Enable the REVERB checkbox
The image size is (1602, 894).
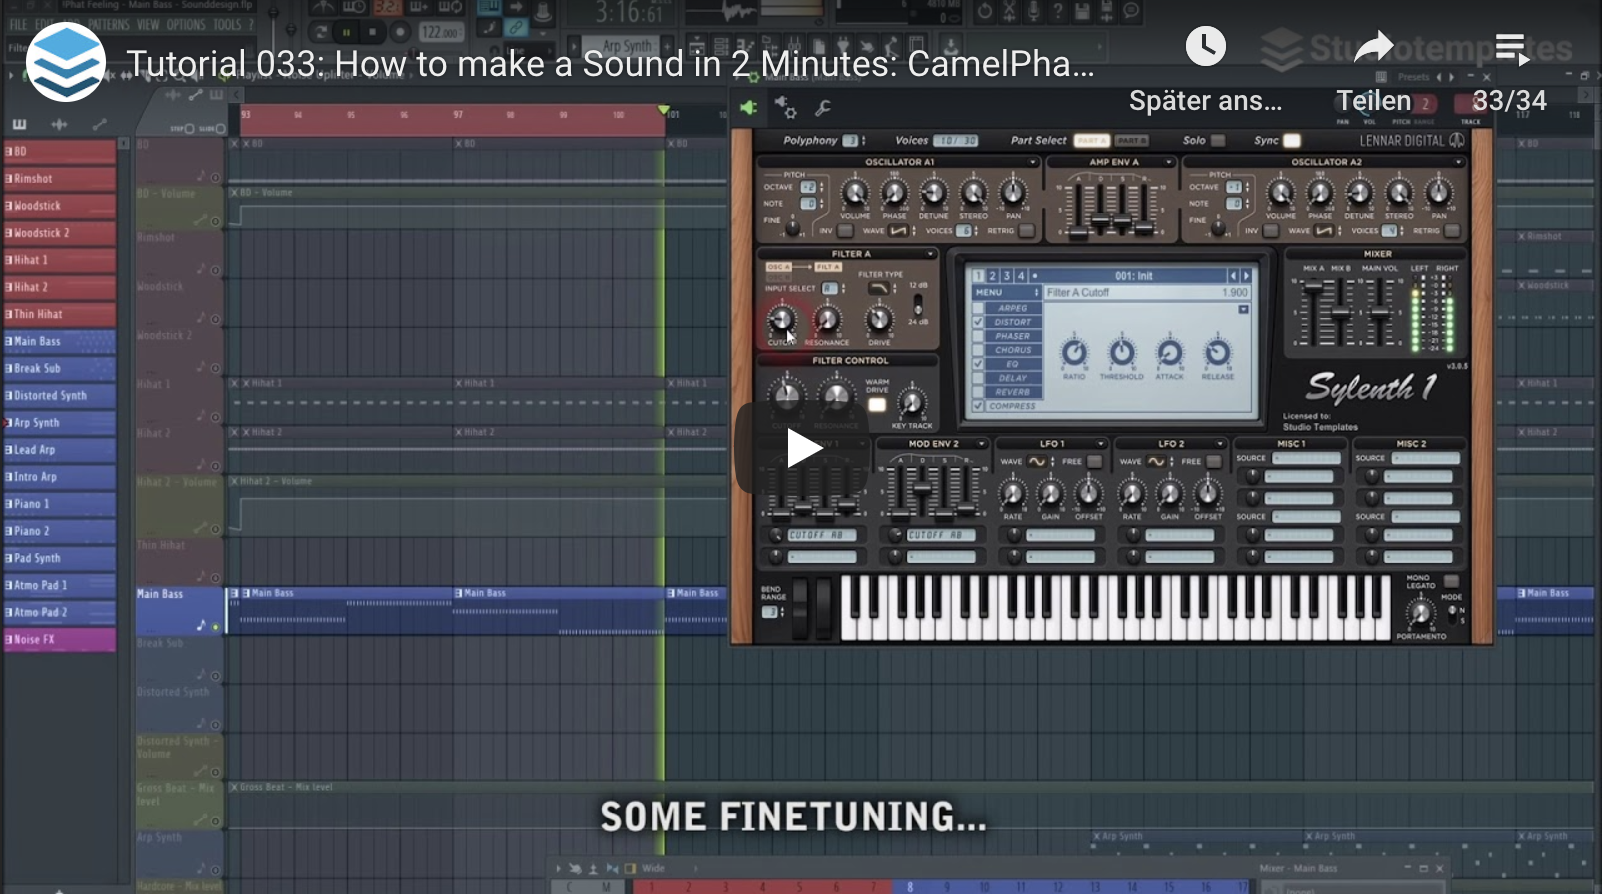(978, 392)
